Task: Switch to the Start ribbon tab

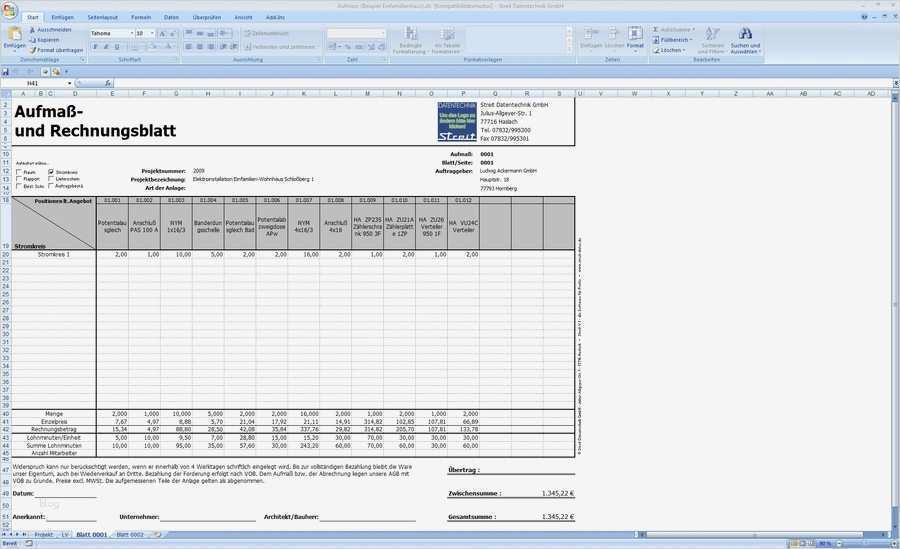Action: 33,18
